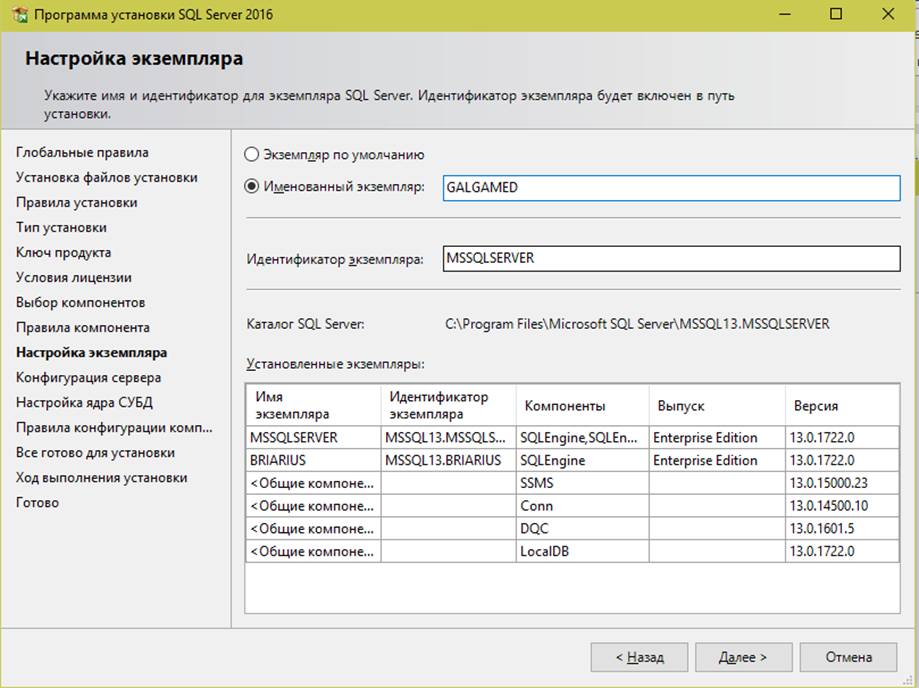
Task: Open the Тип установки step
Action: 62,227
